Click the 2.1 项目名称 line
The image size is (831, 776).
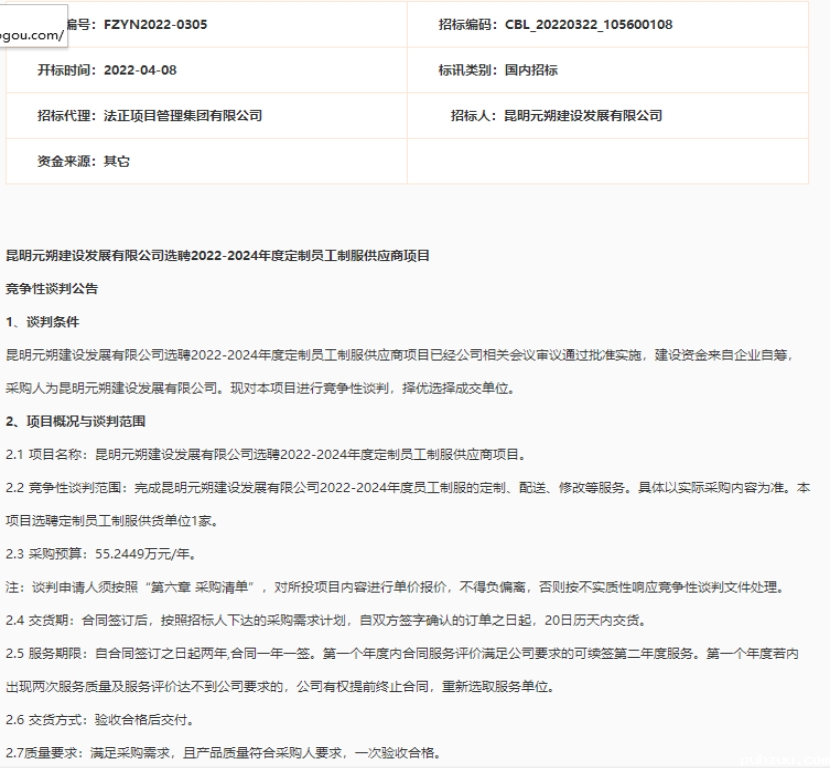point(265,455)
